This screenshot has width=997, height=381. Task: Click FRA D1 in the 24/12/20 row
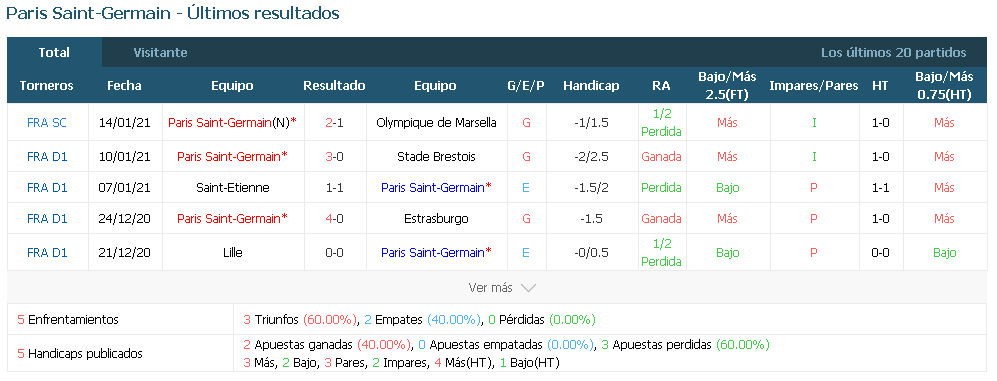coord(47,219)
